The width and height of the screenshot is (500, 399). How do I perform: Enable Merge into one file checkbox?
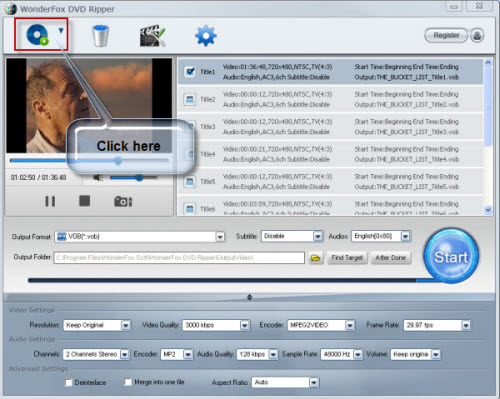[x=128, y=382]
